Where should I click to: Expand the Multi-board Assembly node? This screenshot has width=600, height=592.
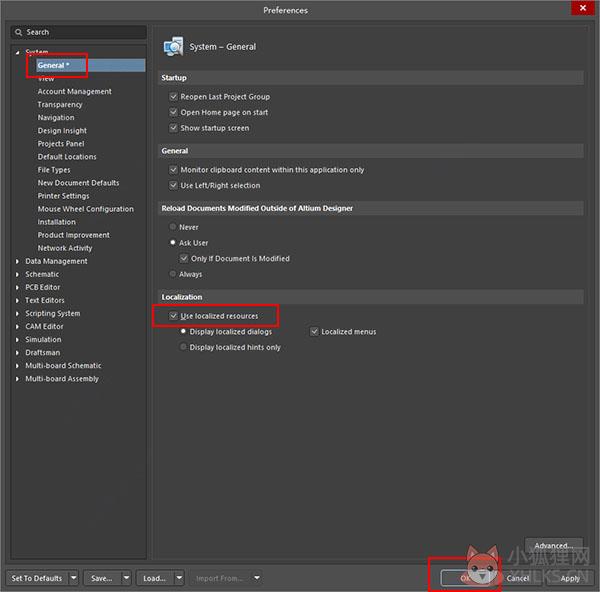click(x=17, y=379)
